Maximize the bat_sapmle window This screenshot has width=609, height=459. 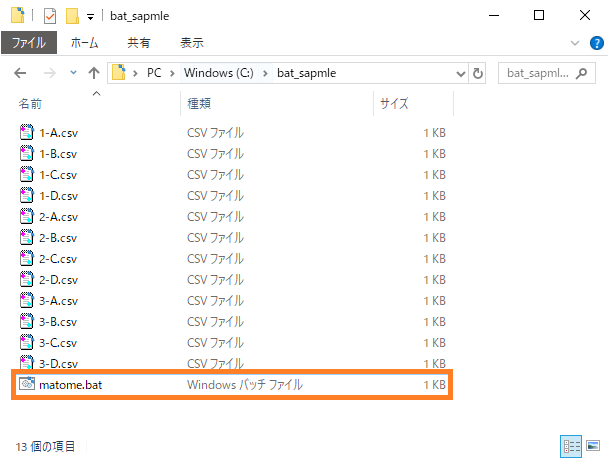pos(539,16)
